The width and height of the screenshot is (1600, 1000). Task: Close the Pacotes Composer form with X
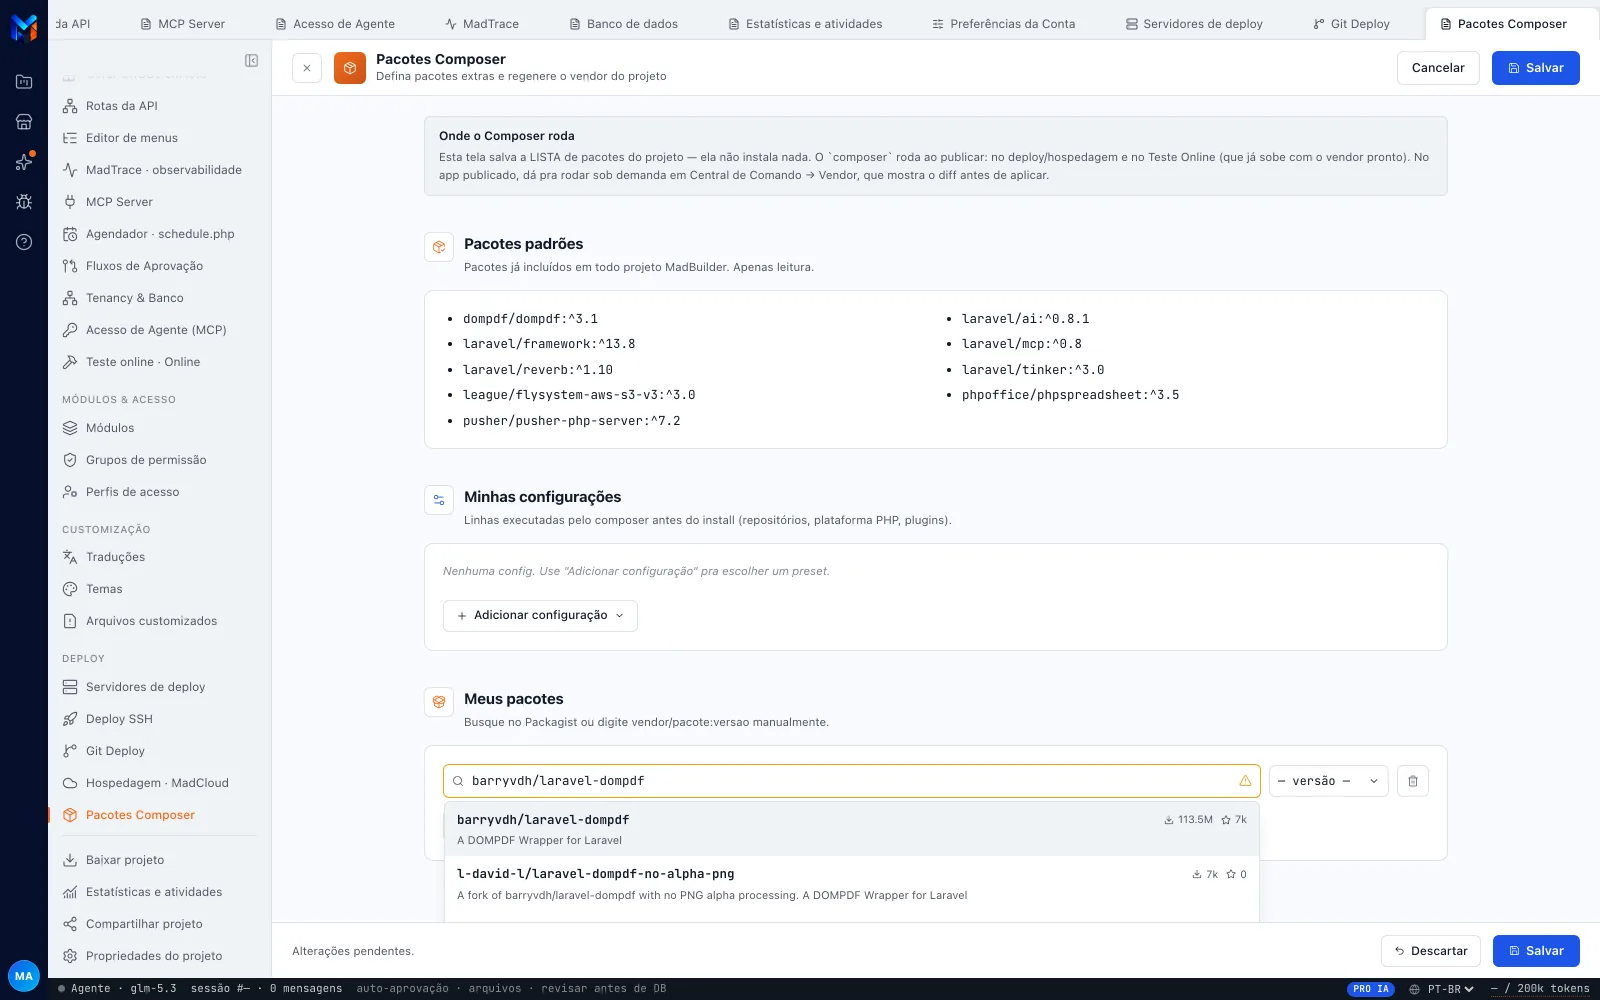[x=307, y=68]
